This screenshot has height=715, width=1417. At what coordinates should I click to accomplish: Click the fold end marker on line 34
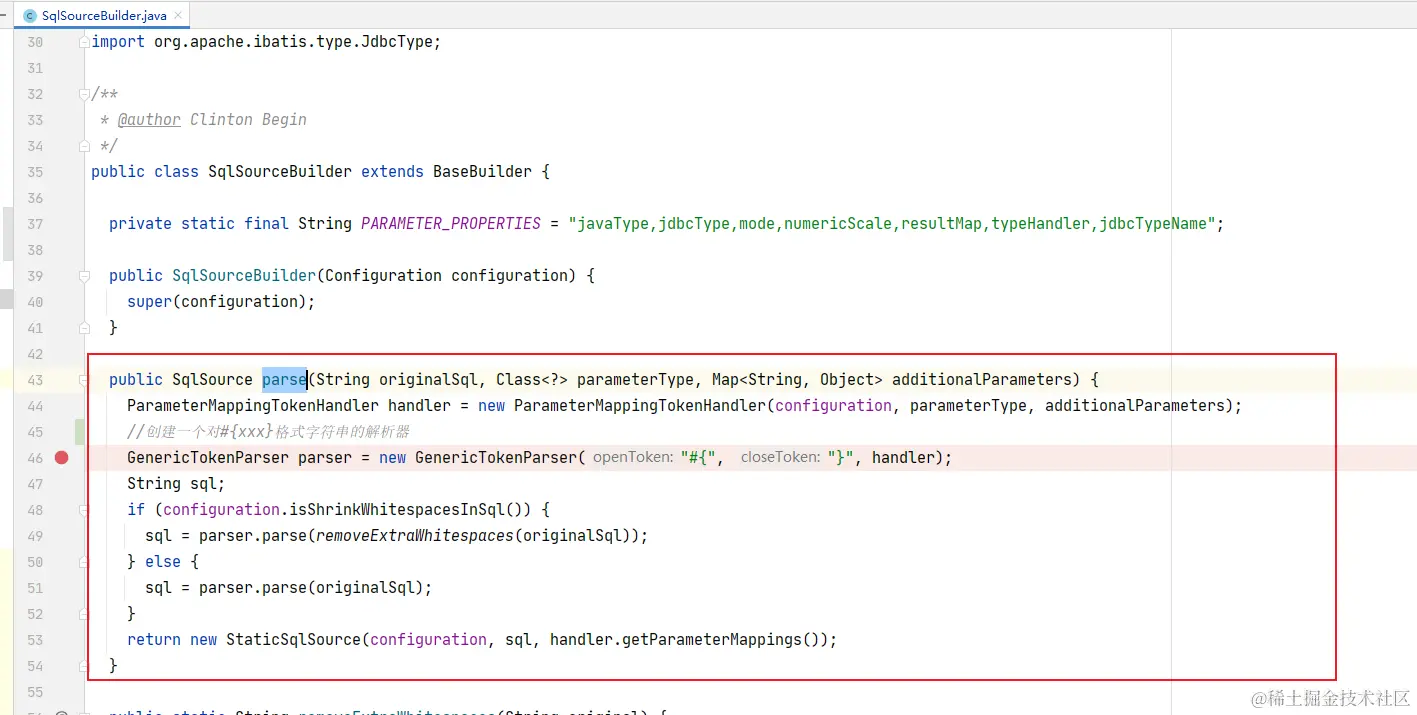click(x=84, y=146)
